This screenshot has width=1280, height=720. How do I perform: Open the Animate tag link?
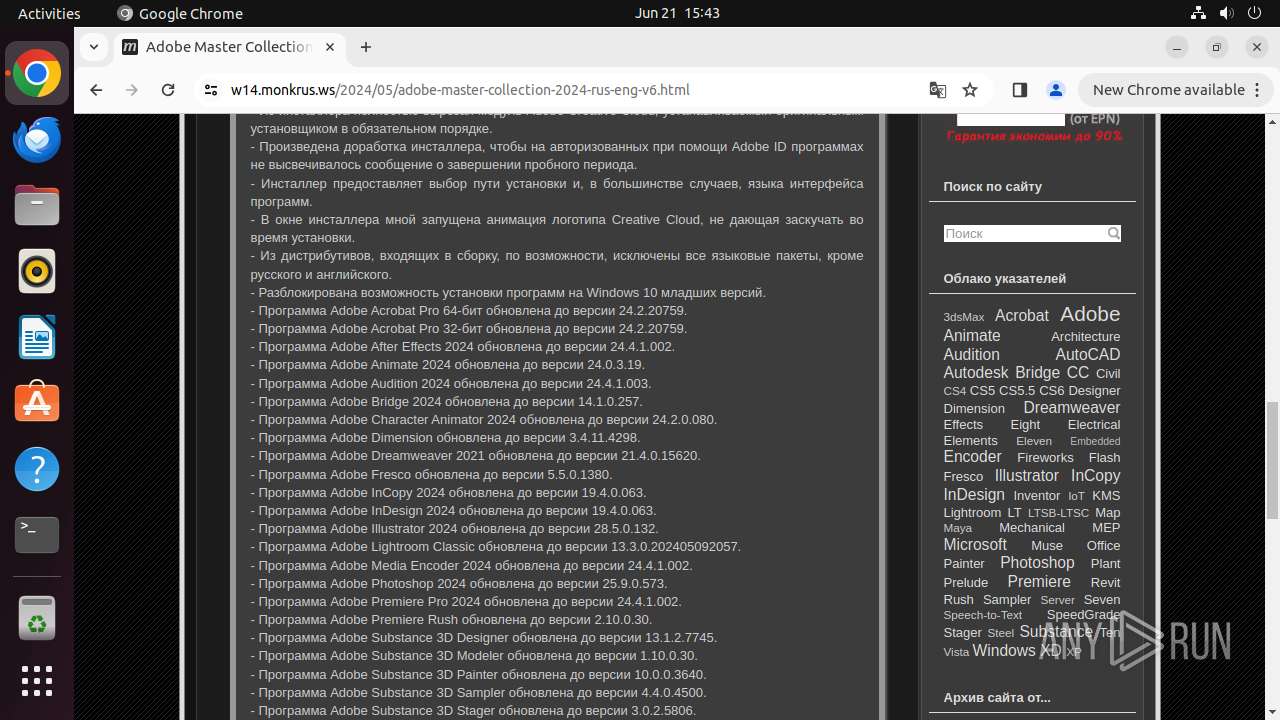point(971,336)
